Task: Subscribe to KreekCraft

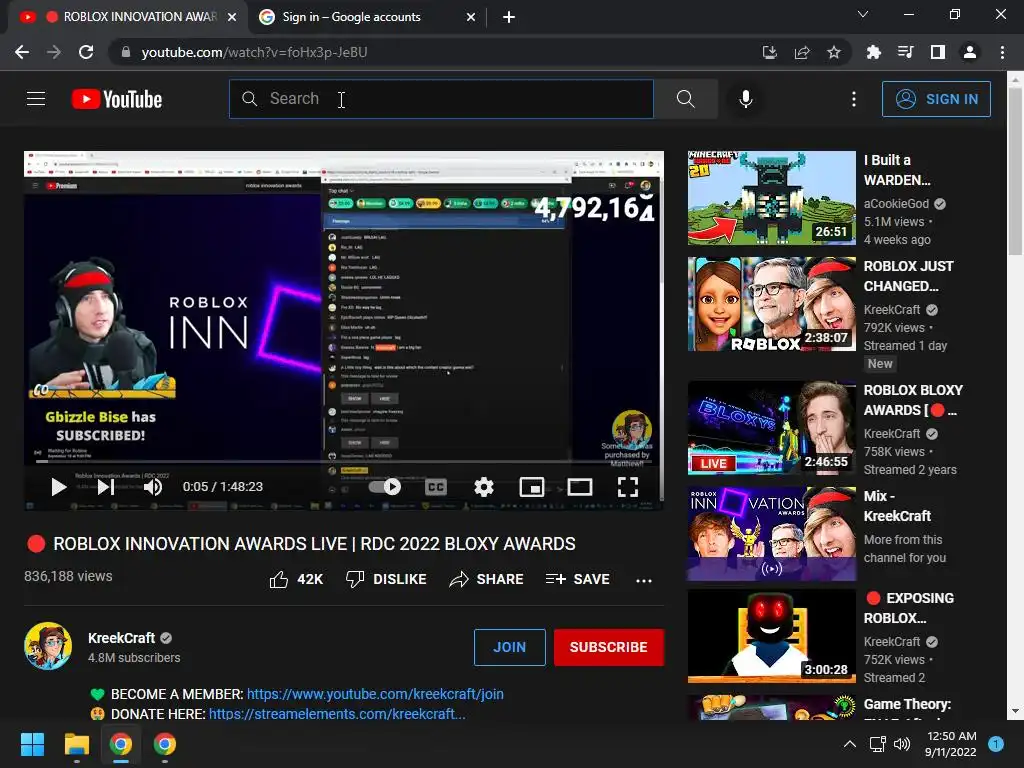Action: 609,647
